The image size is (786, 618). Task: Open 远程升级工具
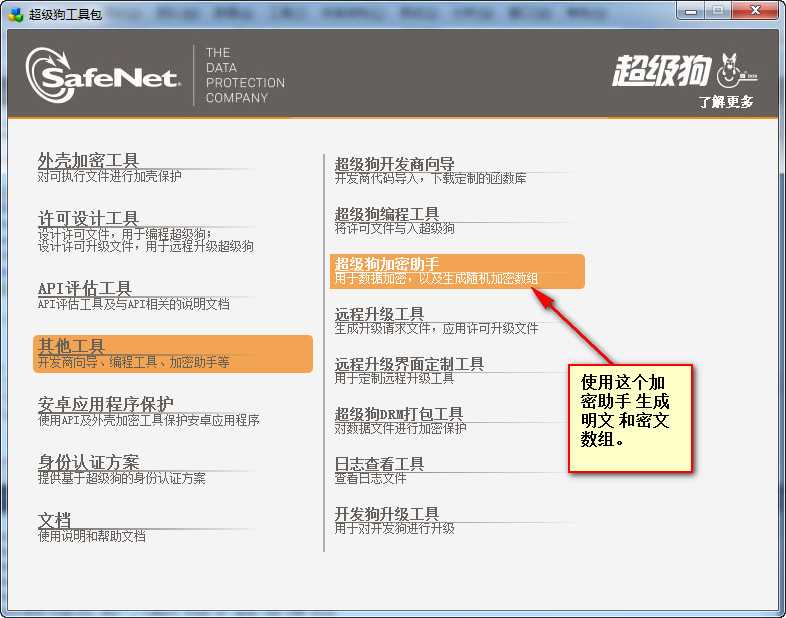(x=379, y=314)
